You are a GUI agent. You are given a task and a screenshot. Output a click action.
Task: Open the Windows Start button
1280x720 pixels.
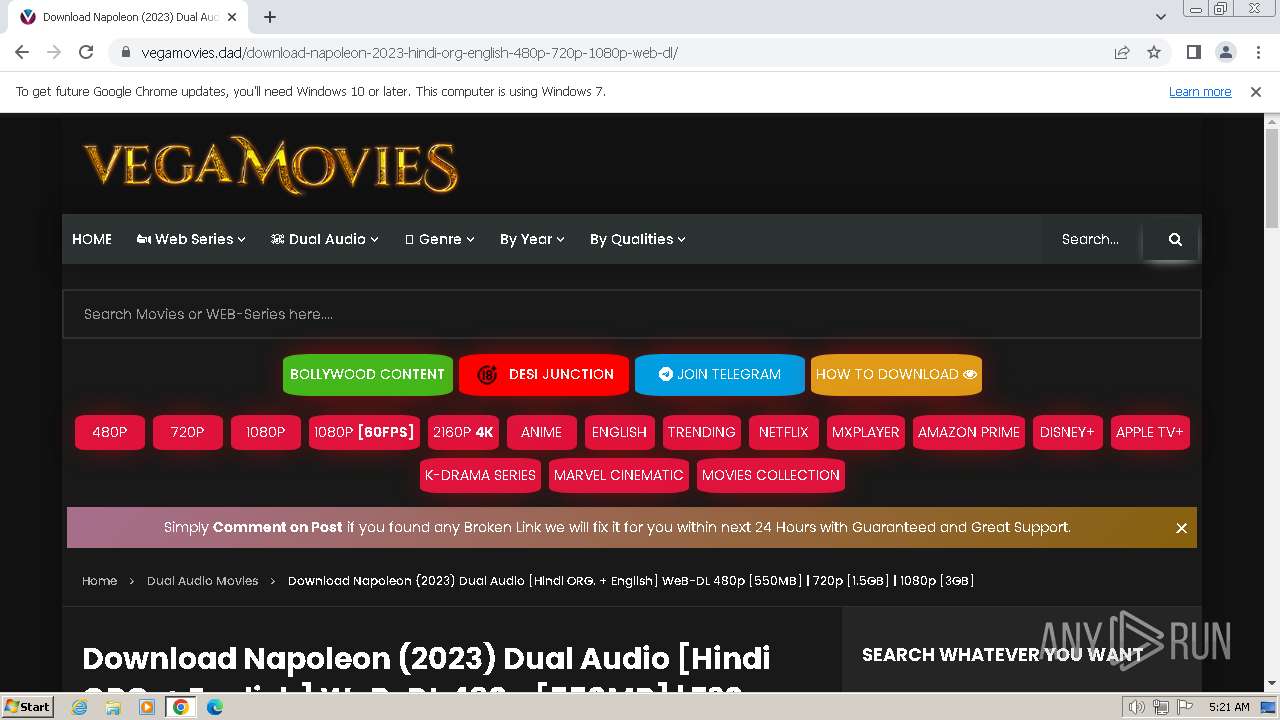(28, 706)
